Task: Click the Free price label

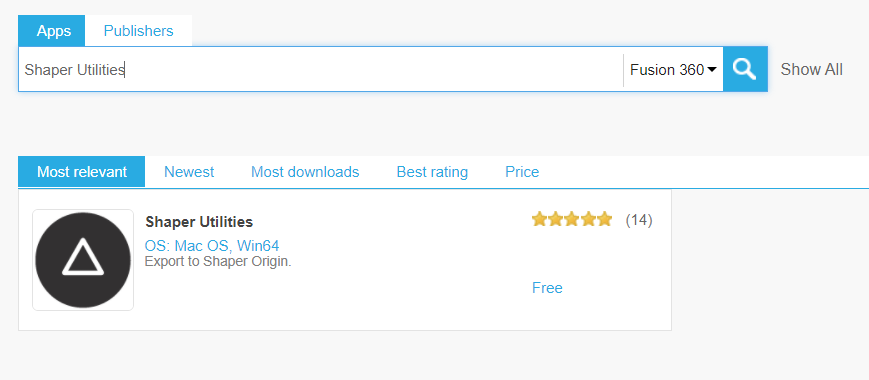Action: point(547,288)
